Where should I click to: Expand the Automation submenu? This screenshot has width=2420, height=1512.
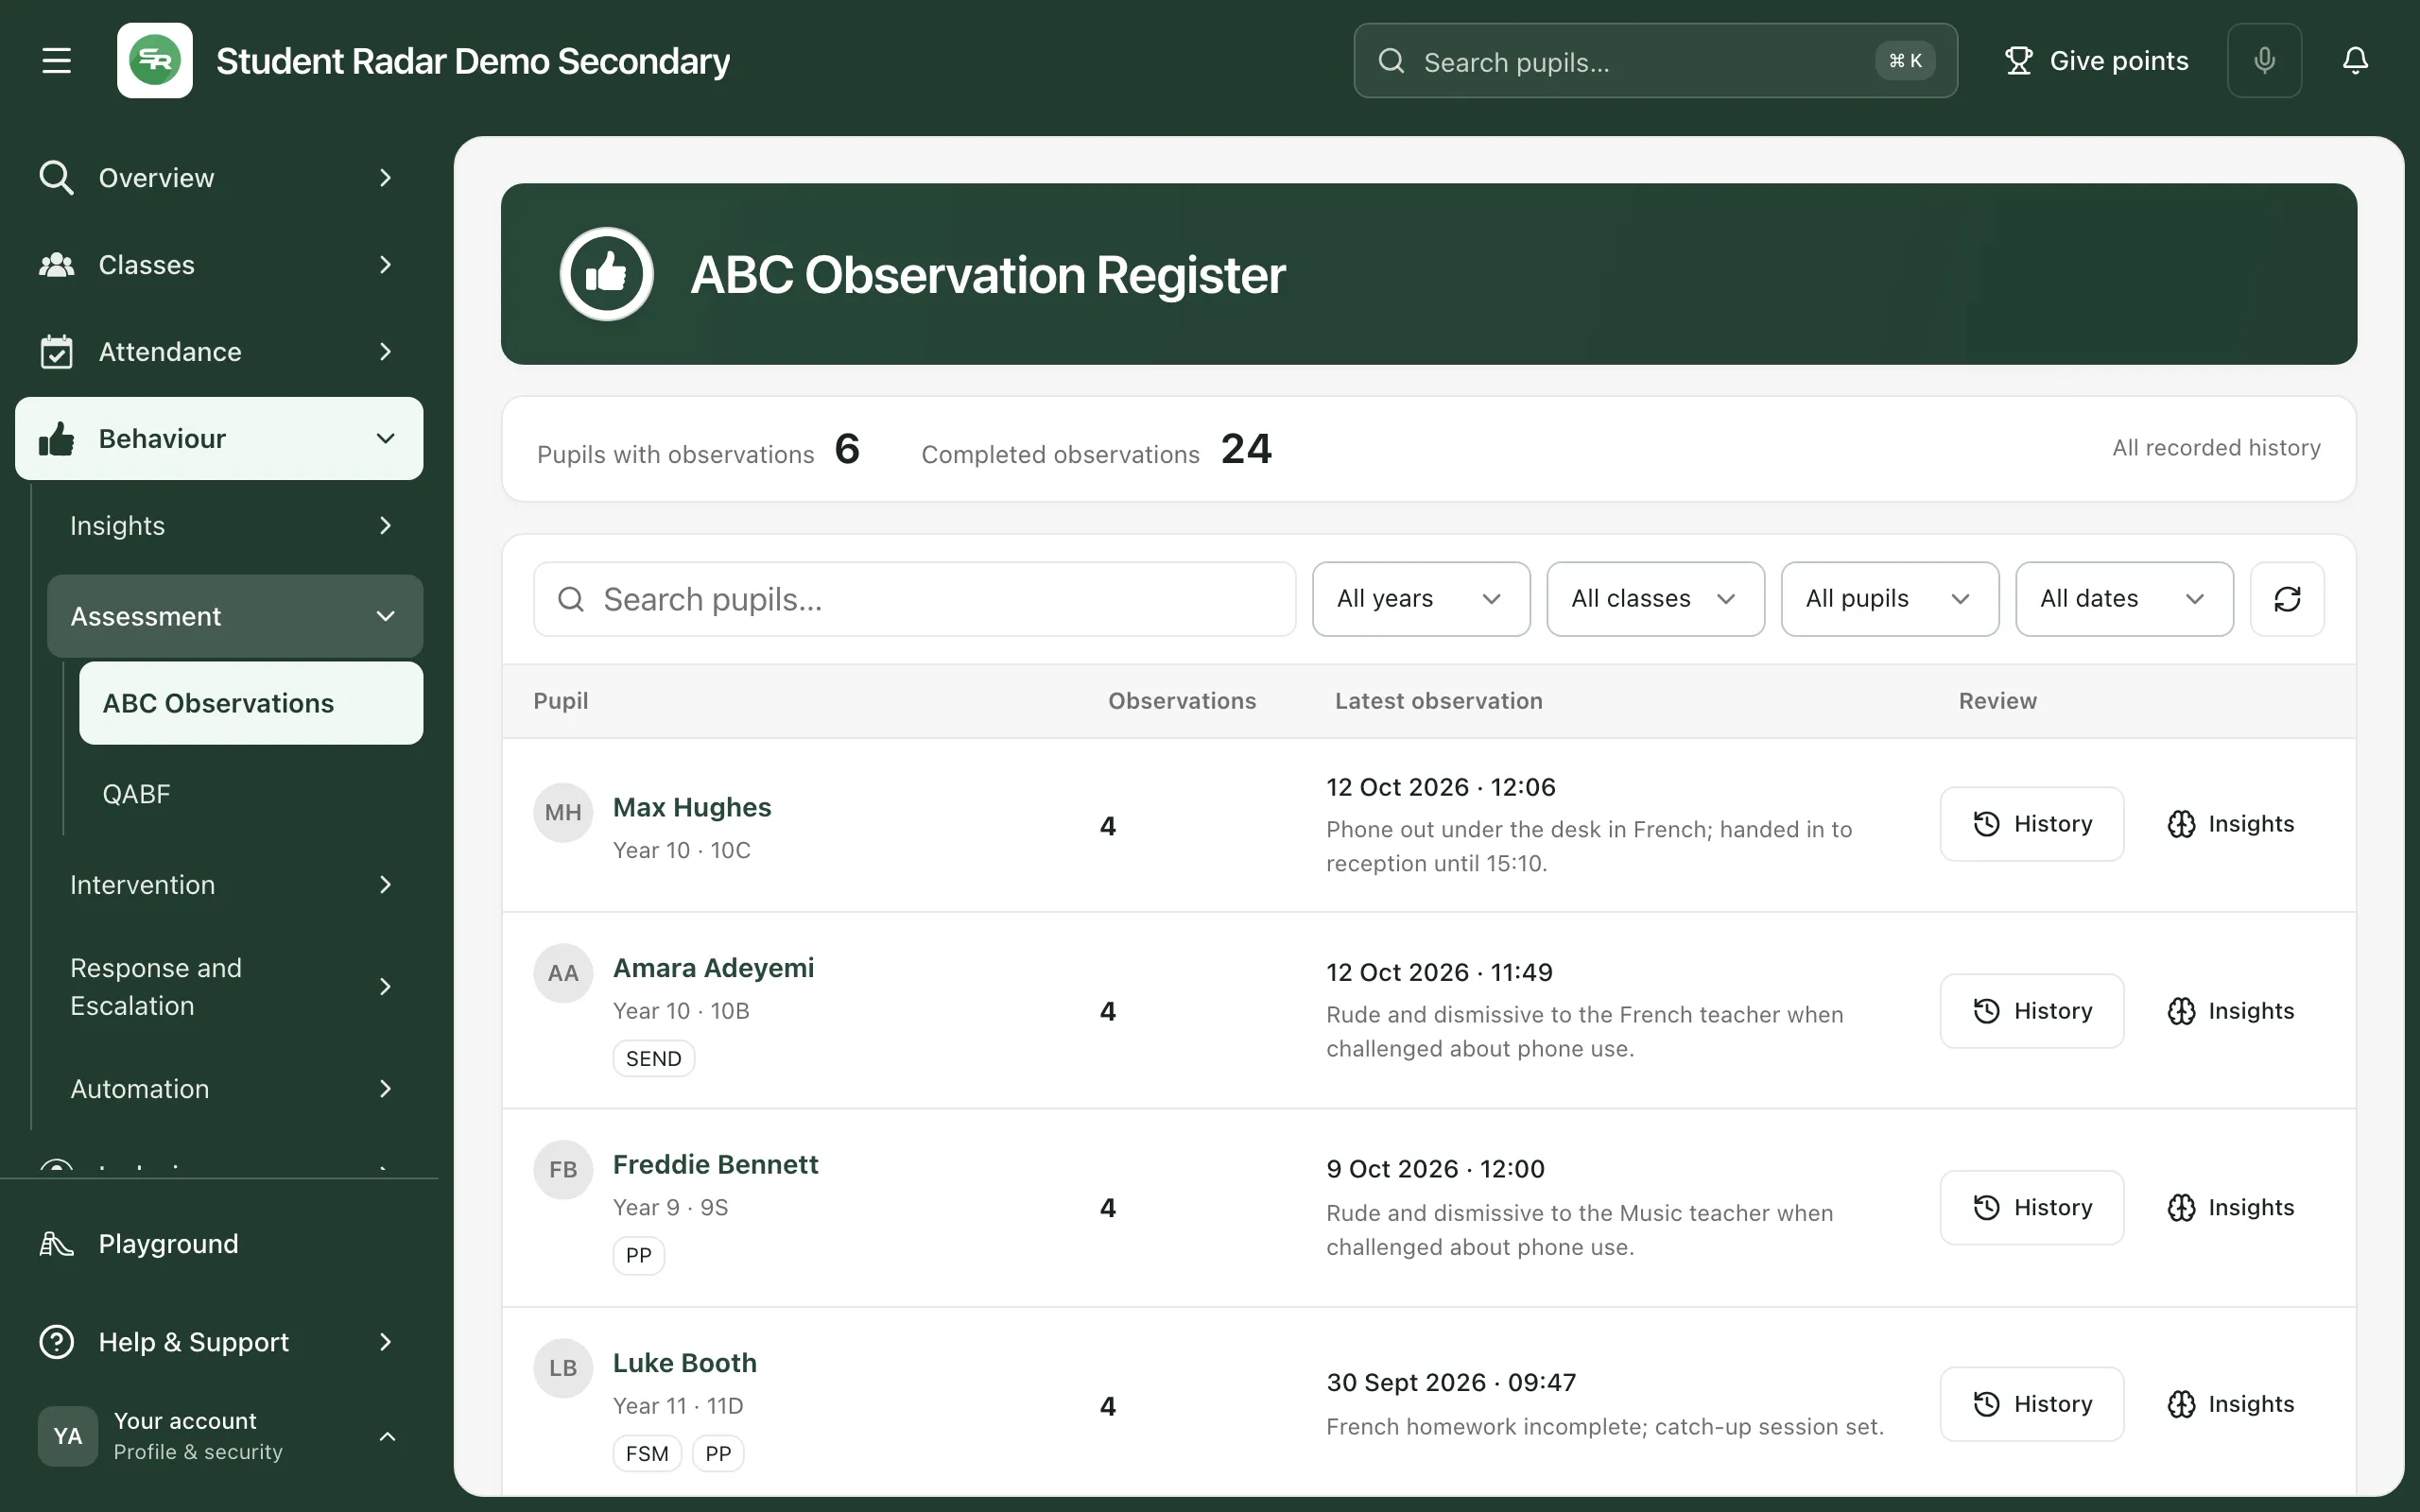pos(385,1088)
